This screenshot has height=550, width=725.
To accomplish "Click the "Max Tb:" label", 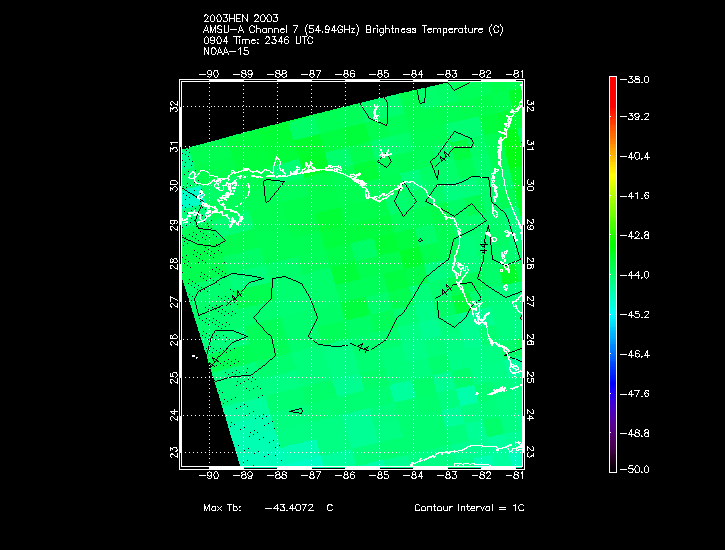I will pyautogui.click(x=222, y=508).
